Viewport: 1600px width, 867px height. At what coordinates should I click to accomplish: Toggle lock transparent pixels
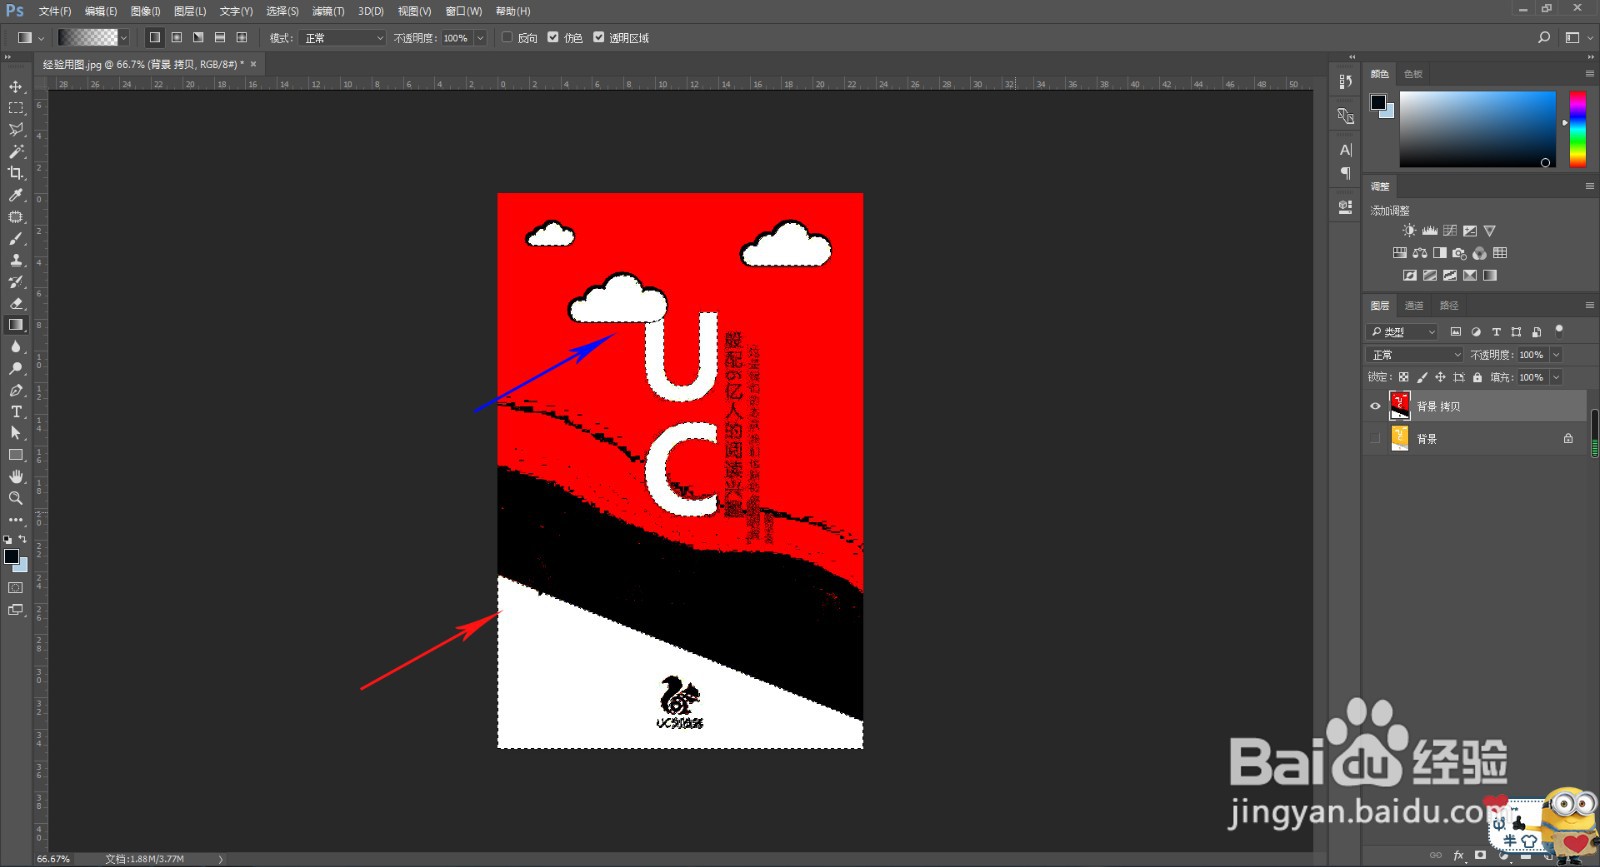[1404, 377]
